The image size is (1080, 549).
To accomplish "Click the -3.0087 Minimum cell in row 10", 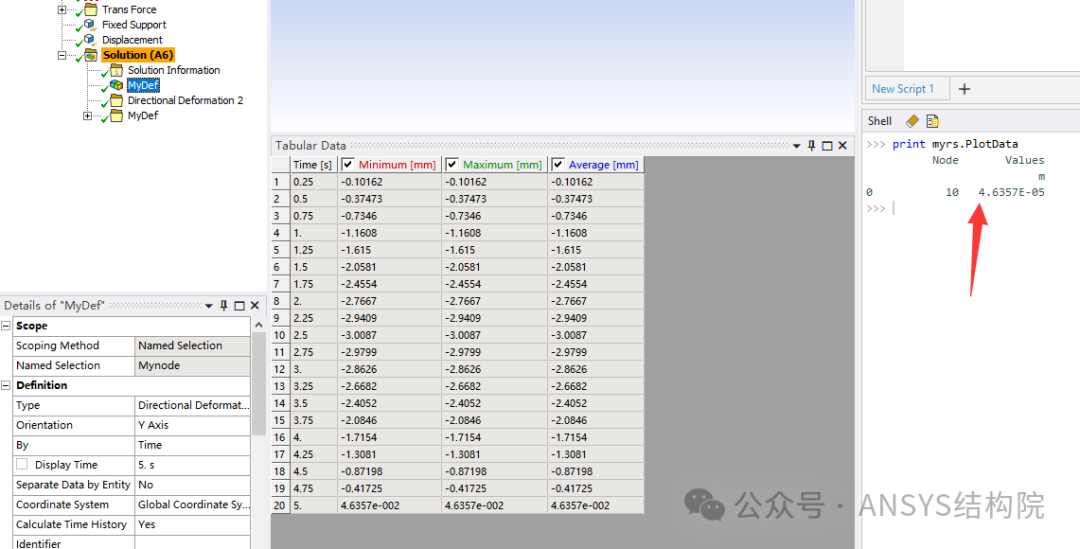I will tap(389, 335).
